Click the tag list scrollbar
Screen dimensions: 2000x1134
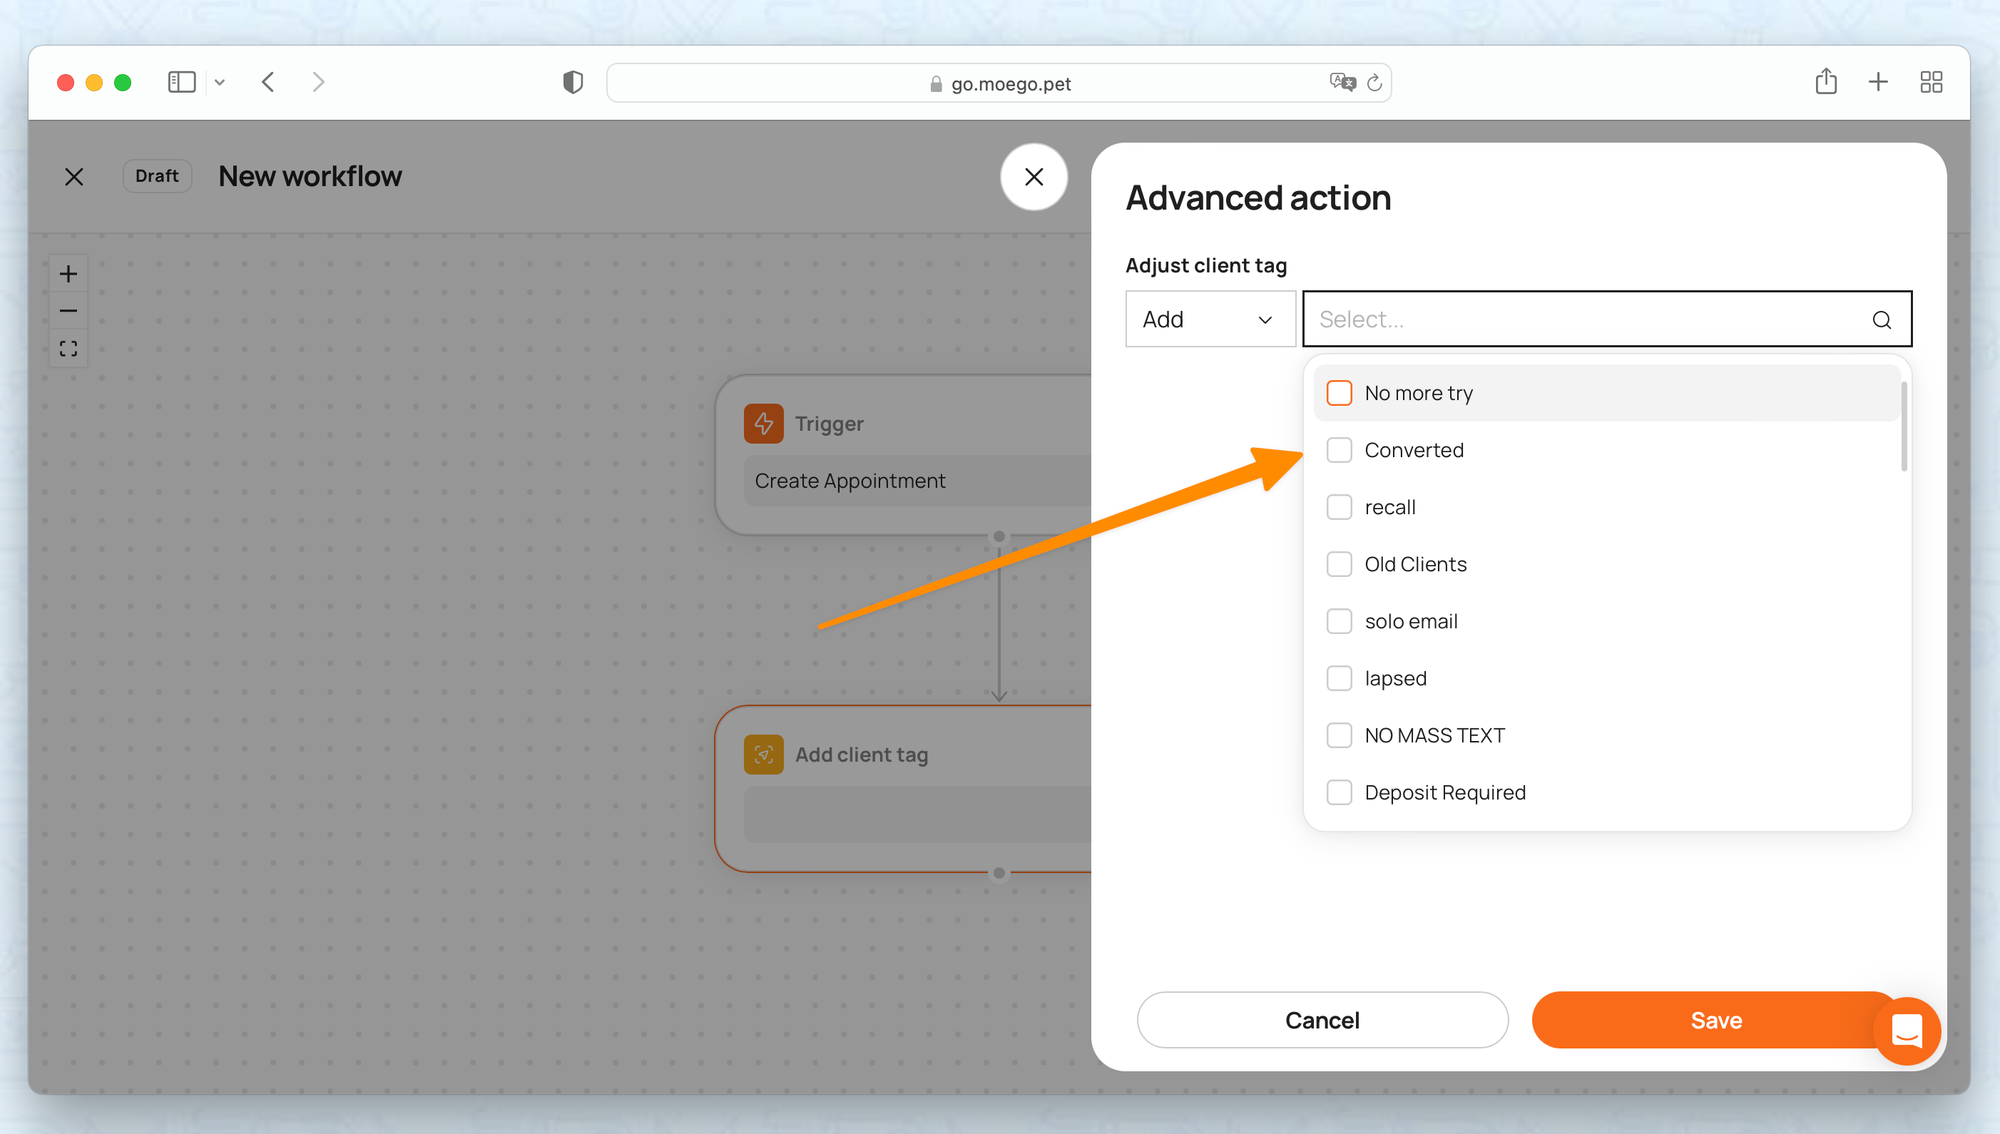(1903, 428)
